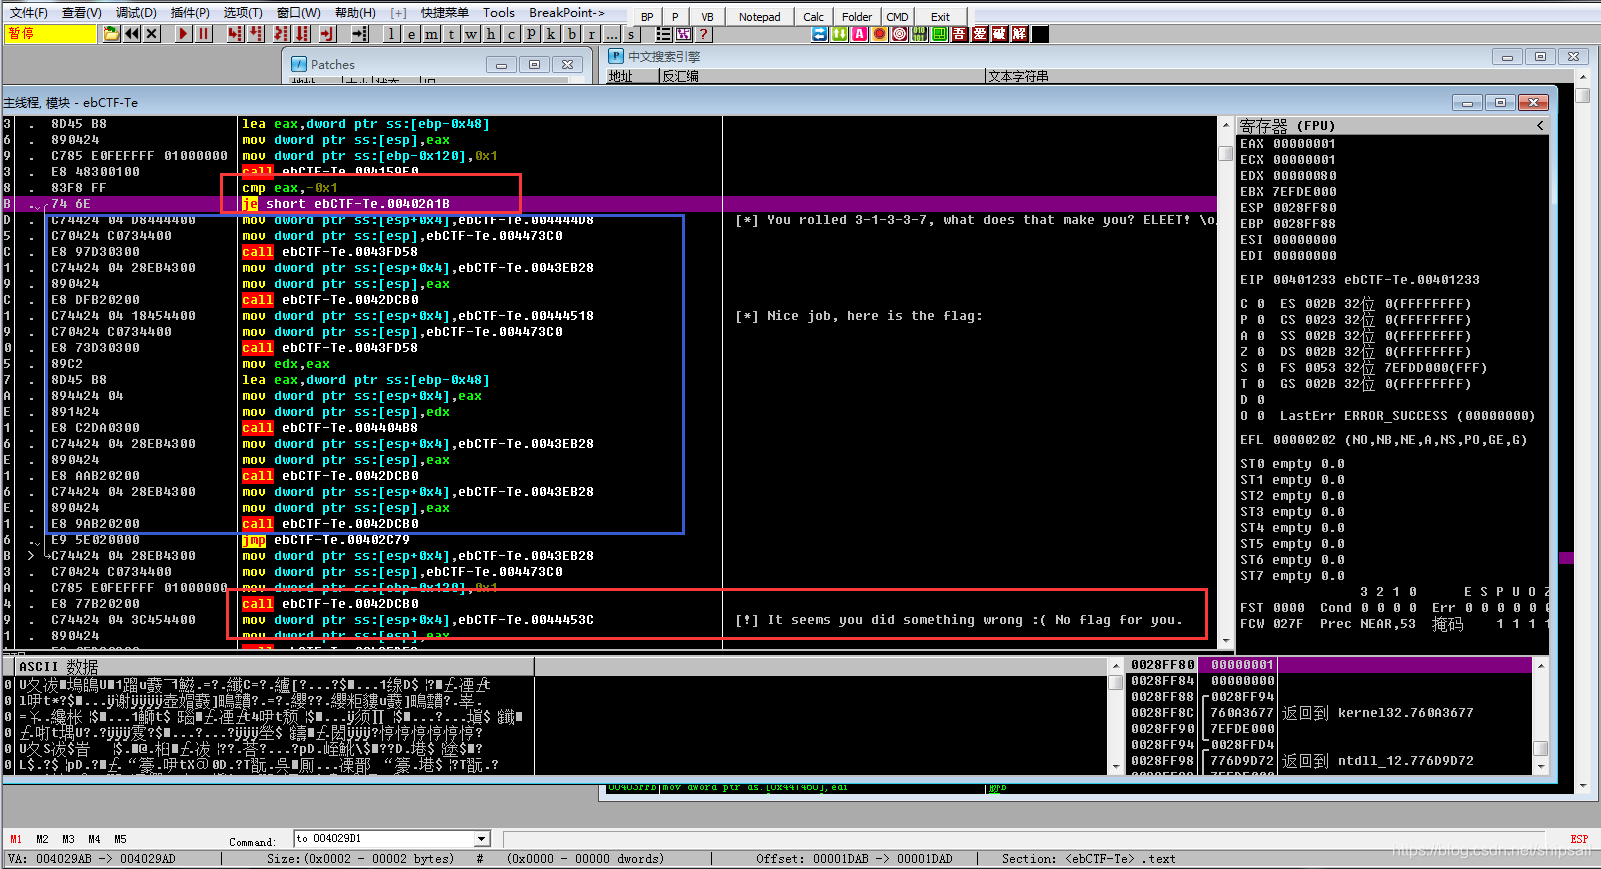Click the Go to address arrow icon
The width and height of the screenshot is (1601, 869).
coord(360,34)
